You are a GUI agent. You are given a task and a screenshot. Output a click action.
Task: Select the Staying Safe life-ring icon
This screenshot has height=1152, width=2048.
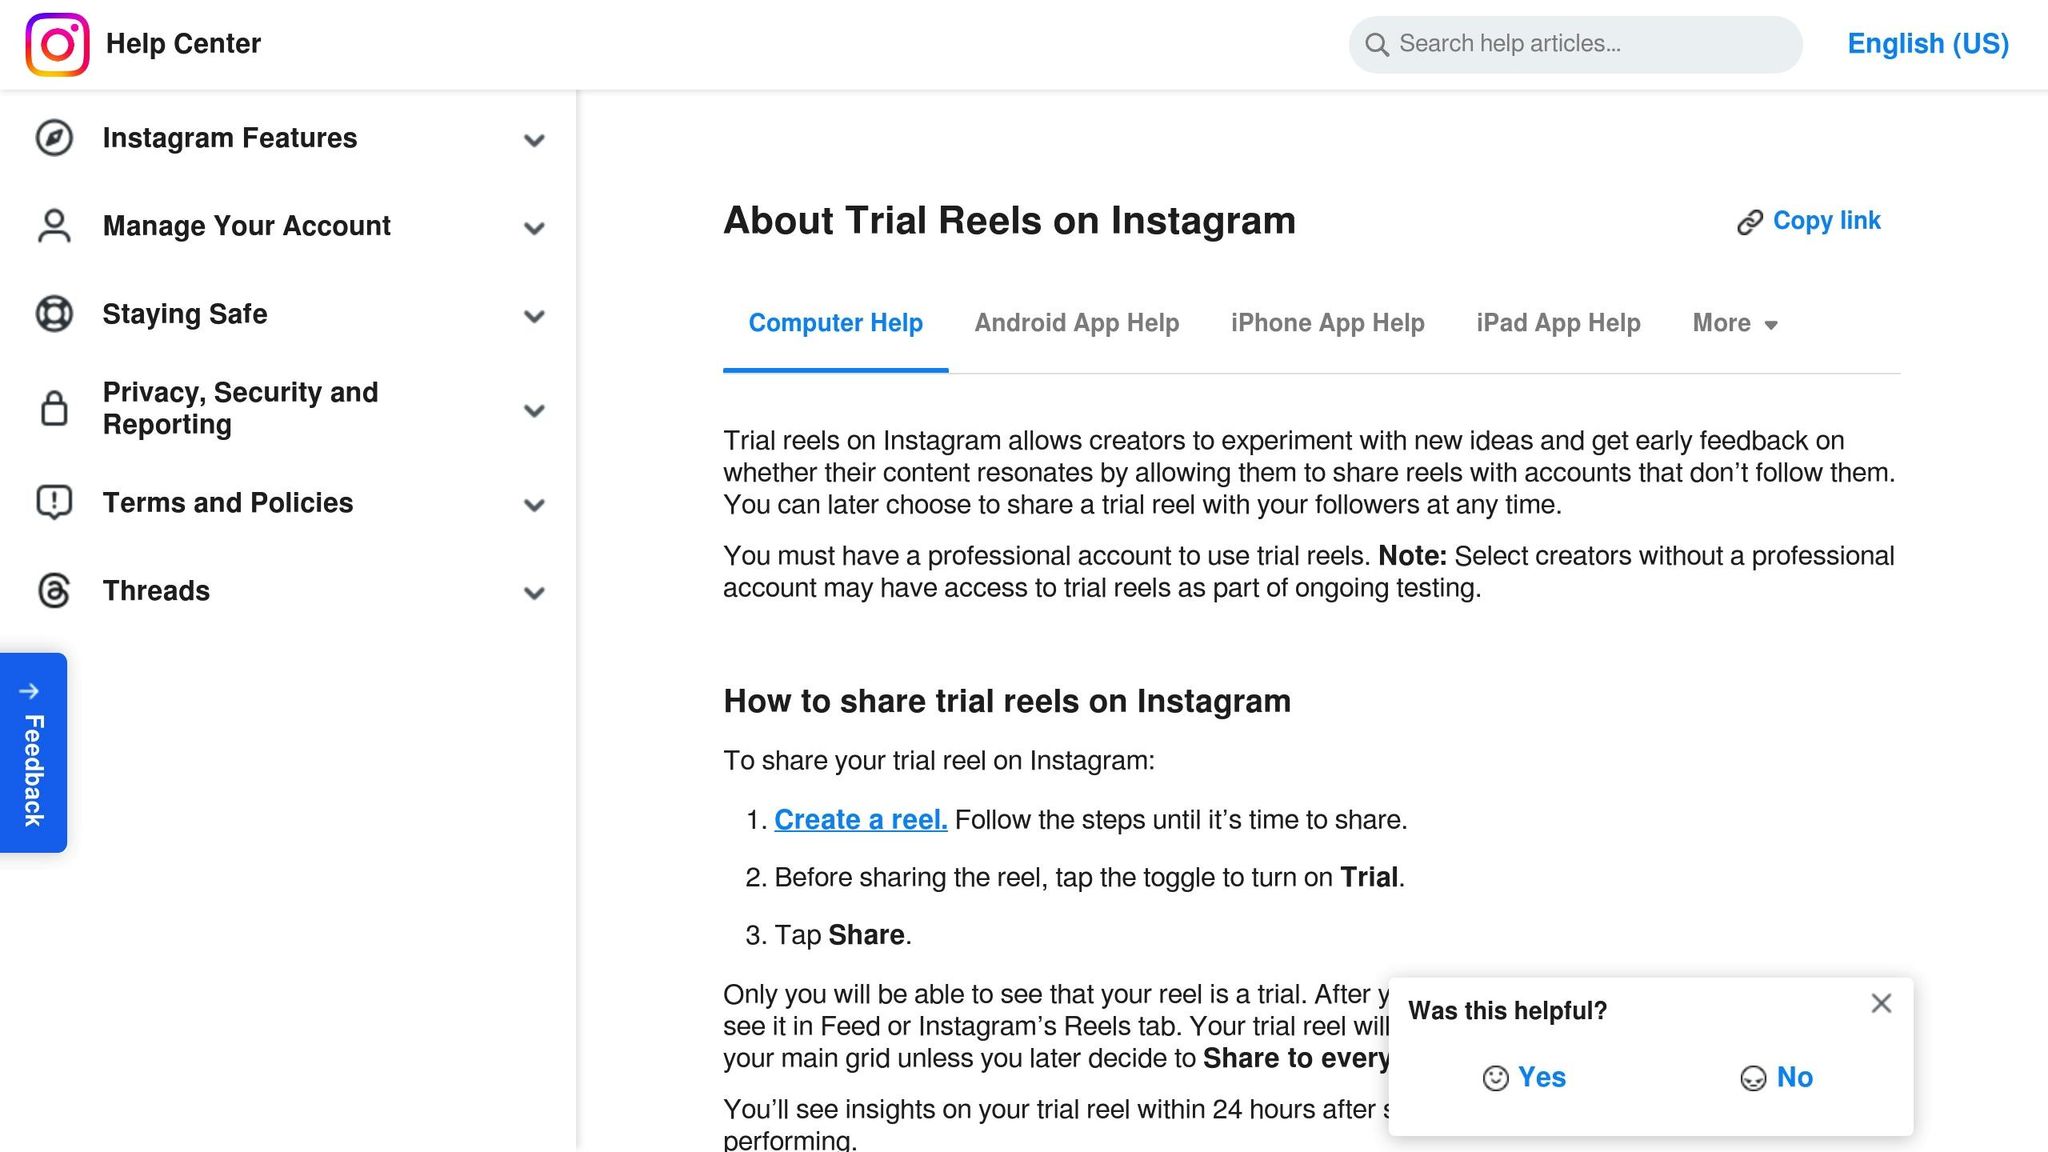pyautogui.click(x=53, y=315)
